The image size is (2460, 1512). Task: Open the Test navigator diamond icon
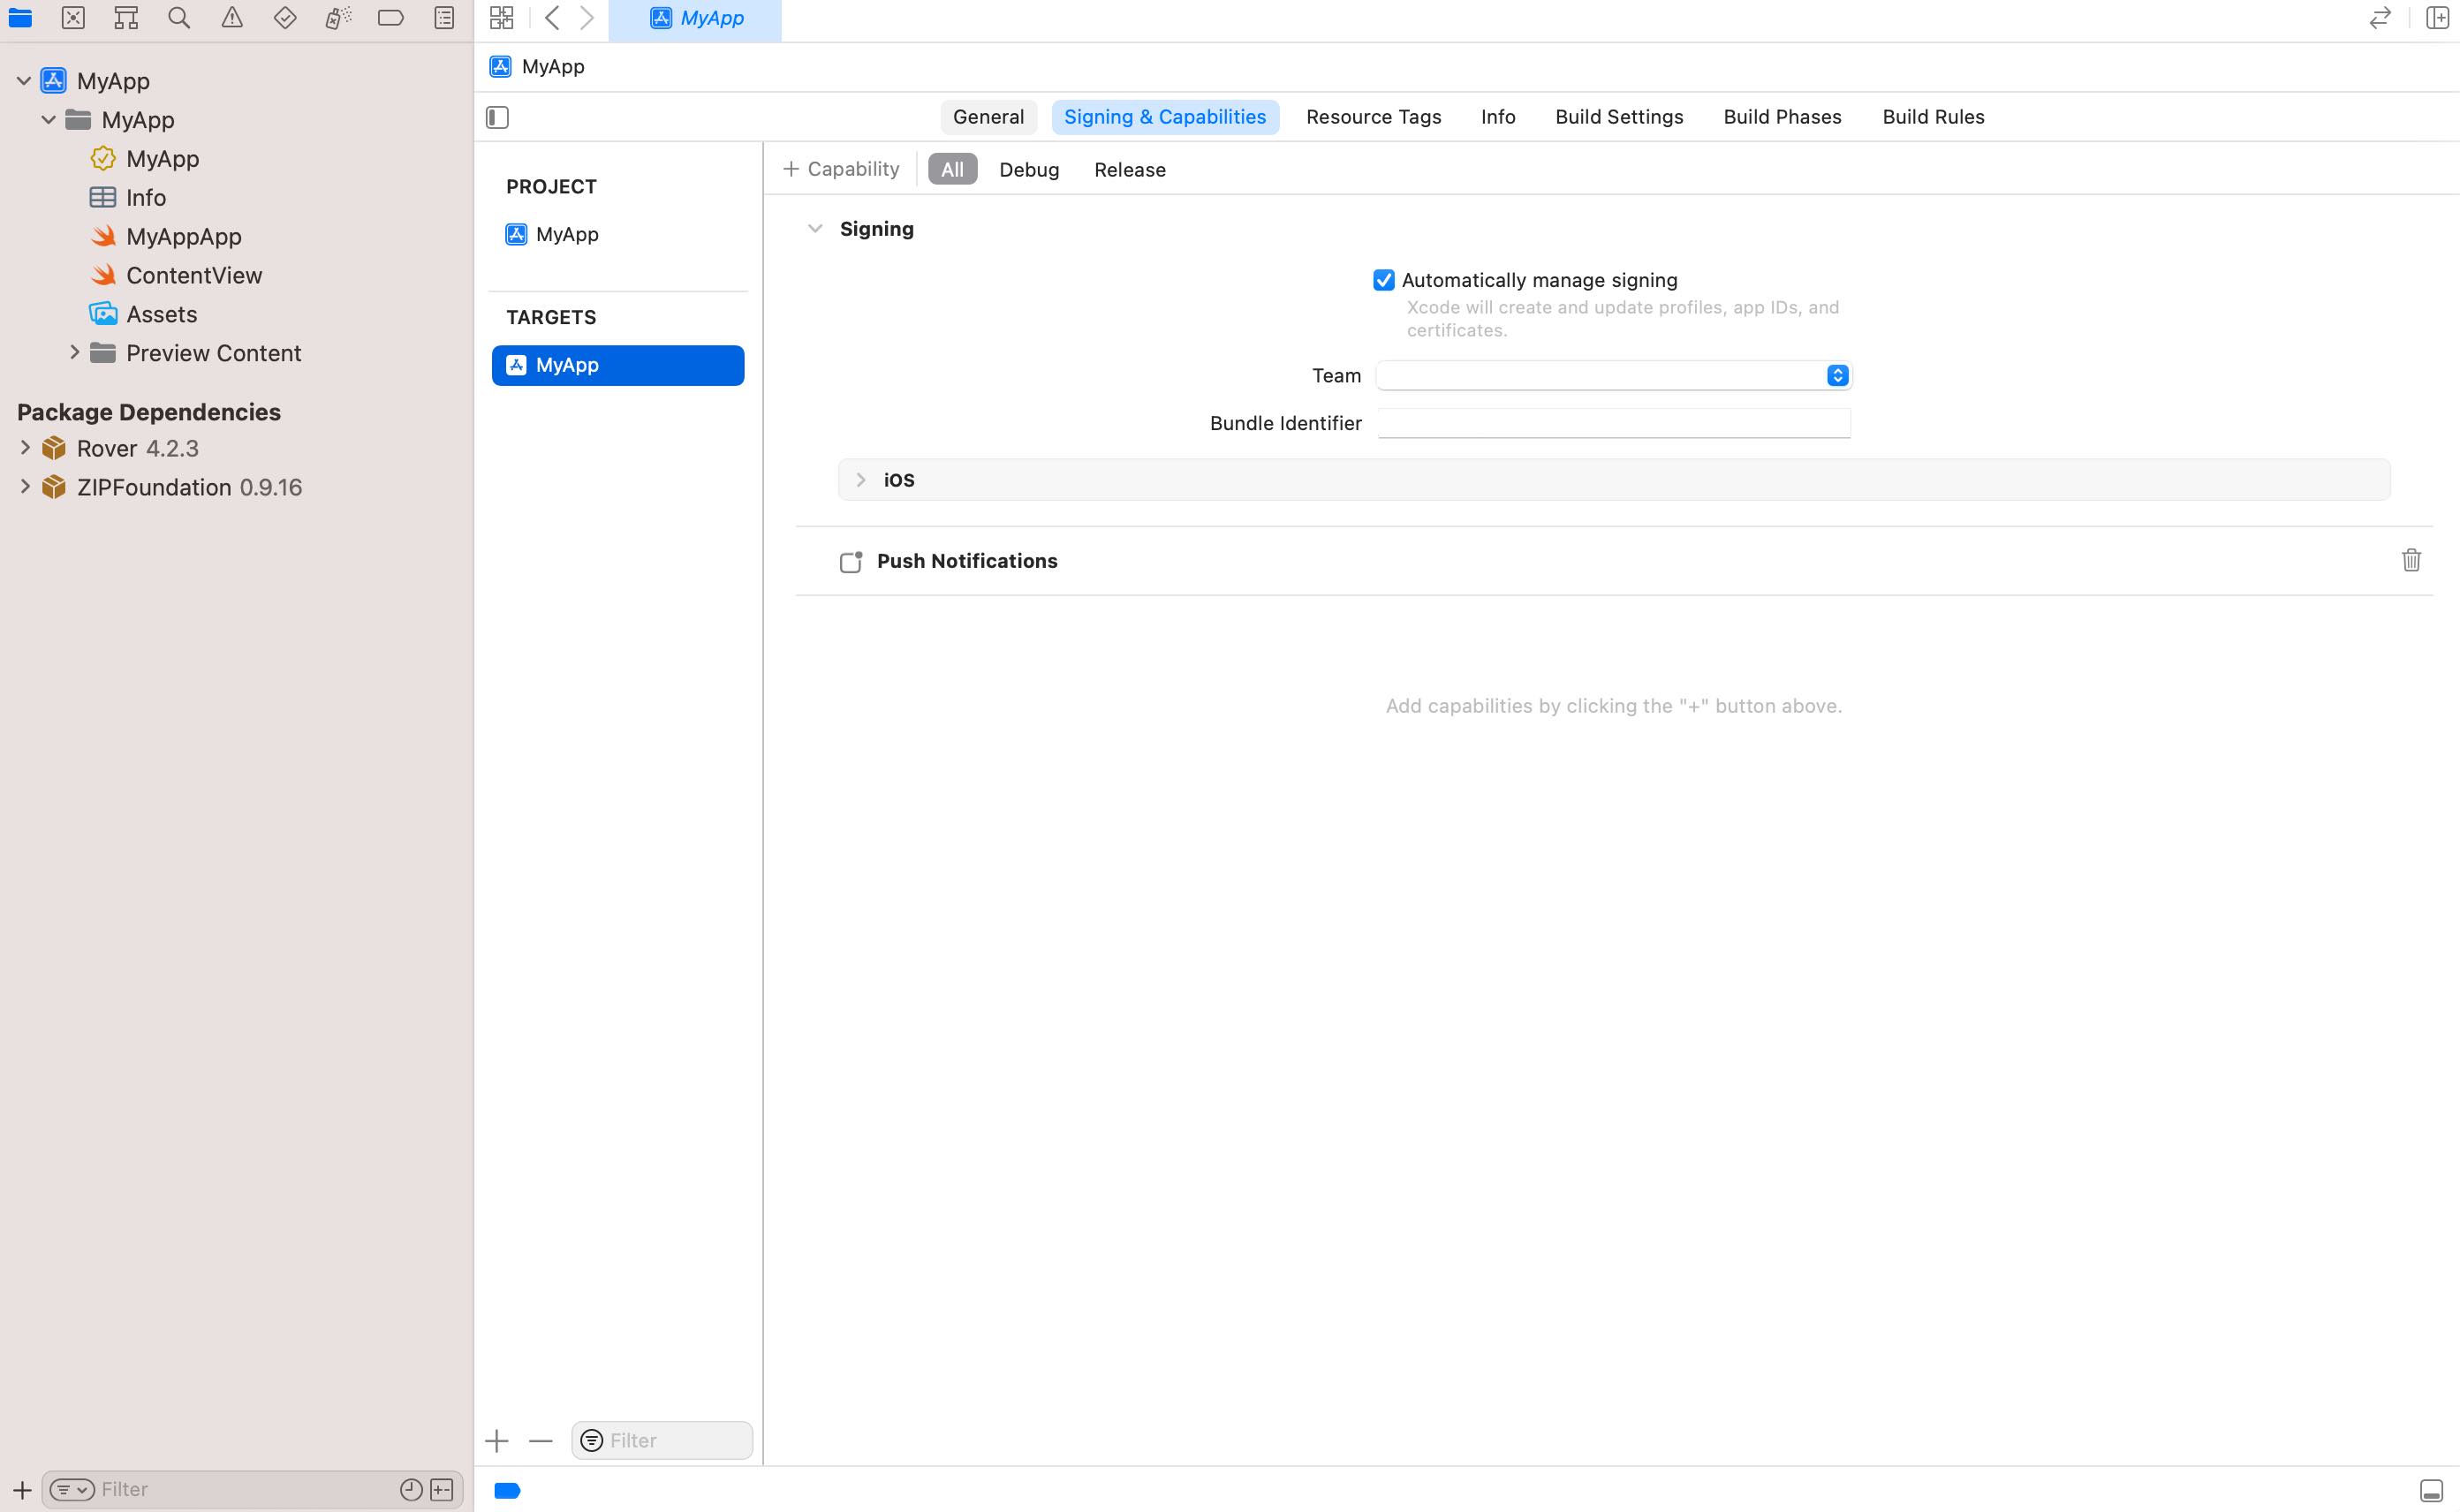point(285,18)
